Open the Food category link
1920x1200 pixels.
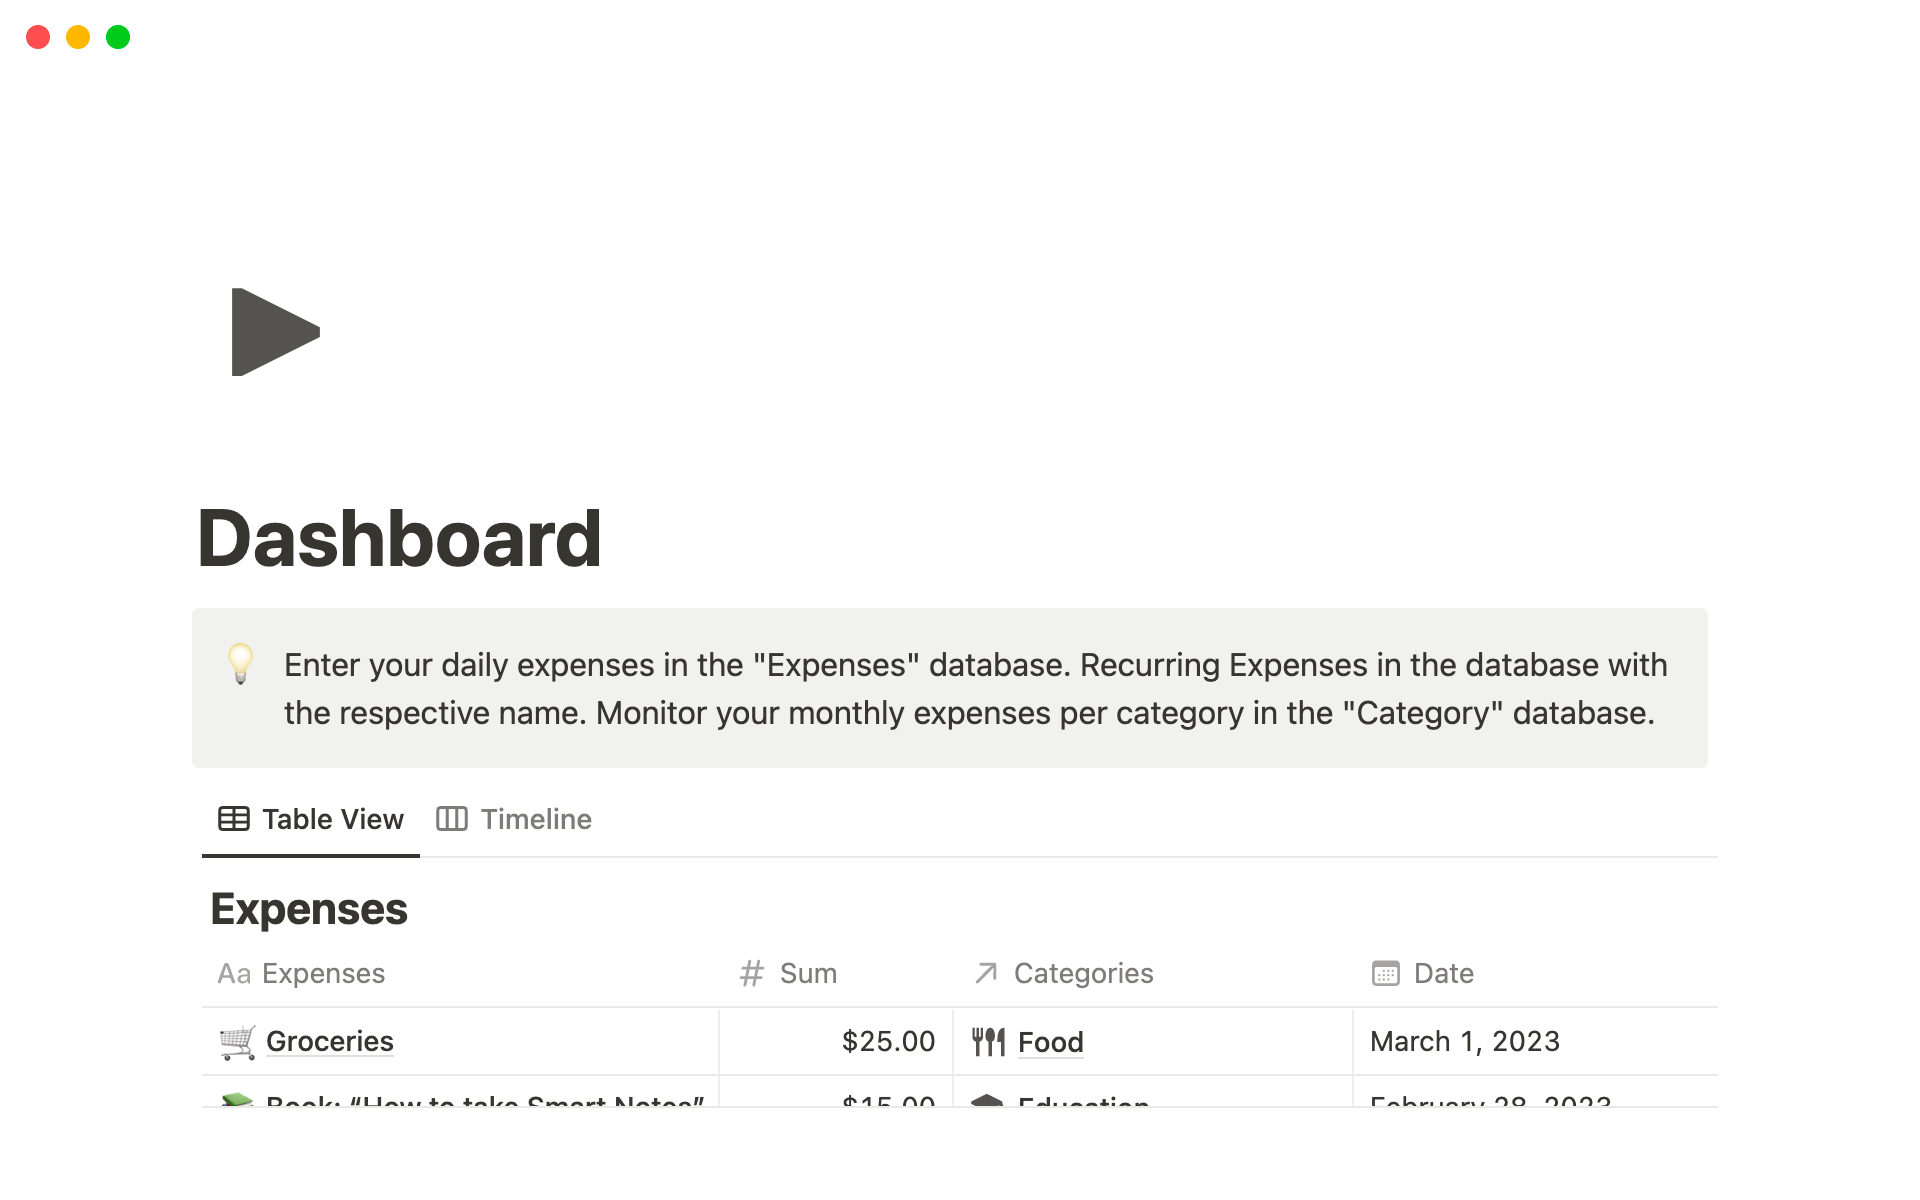click(1050, 1042)
